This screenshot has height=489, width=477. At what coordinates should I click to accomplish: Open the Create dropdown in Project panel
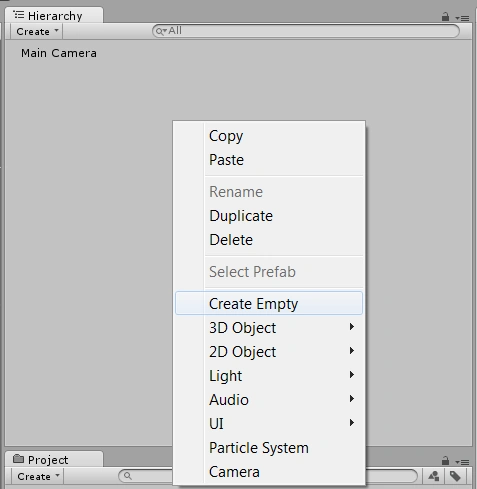(x=38, y=476)
